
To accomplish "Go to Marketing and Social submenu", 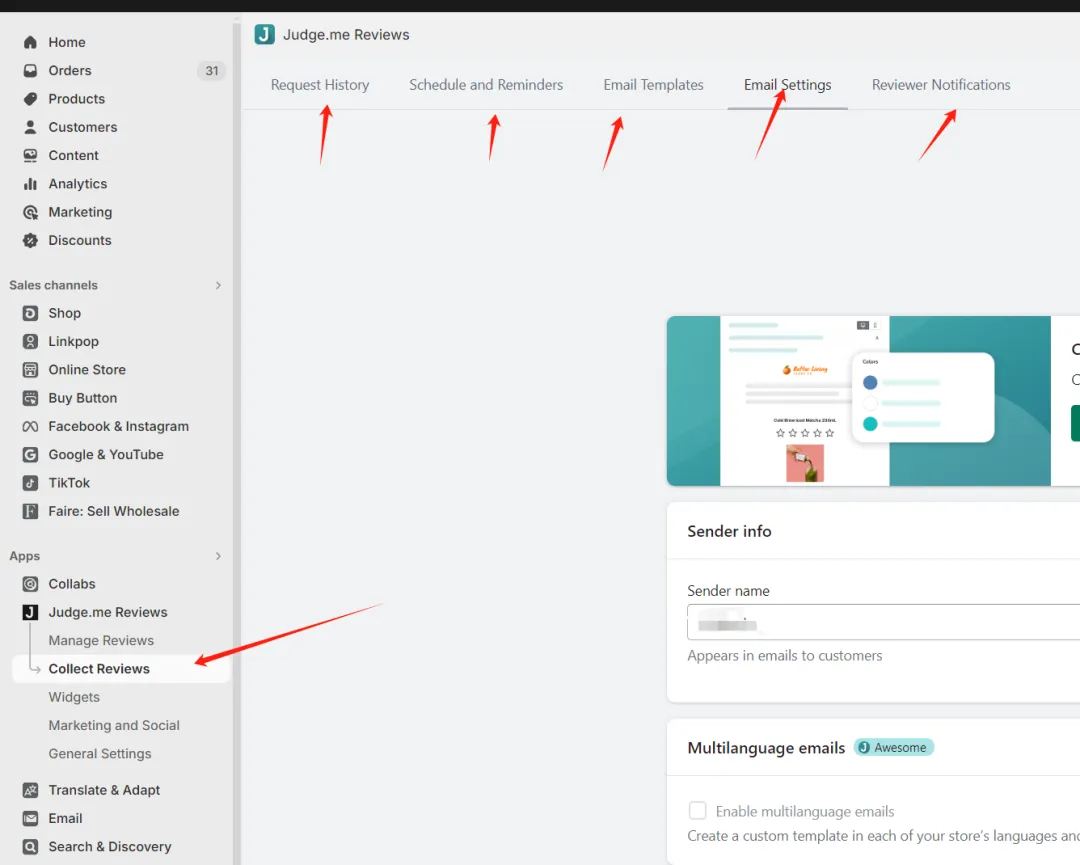I will pyautogui.click(x=114, y=725).
